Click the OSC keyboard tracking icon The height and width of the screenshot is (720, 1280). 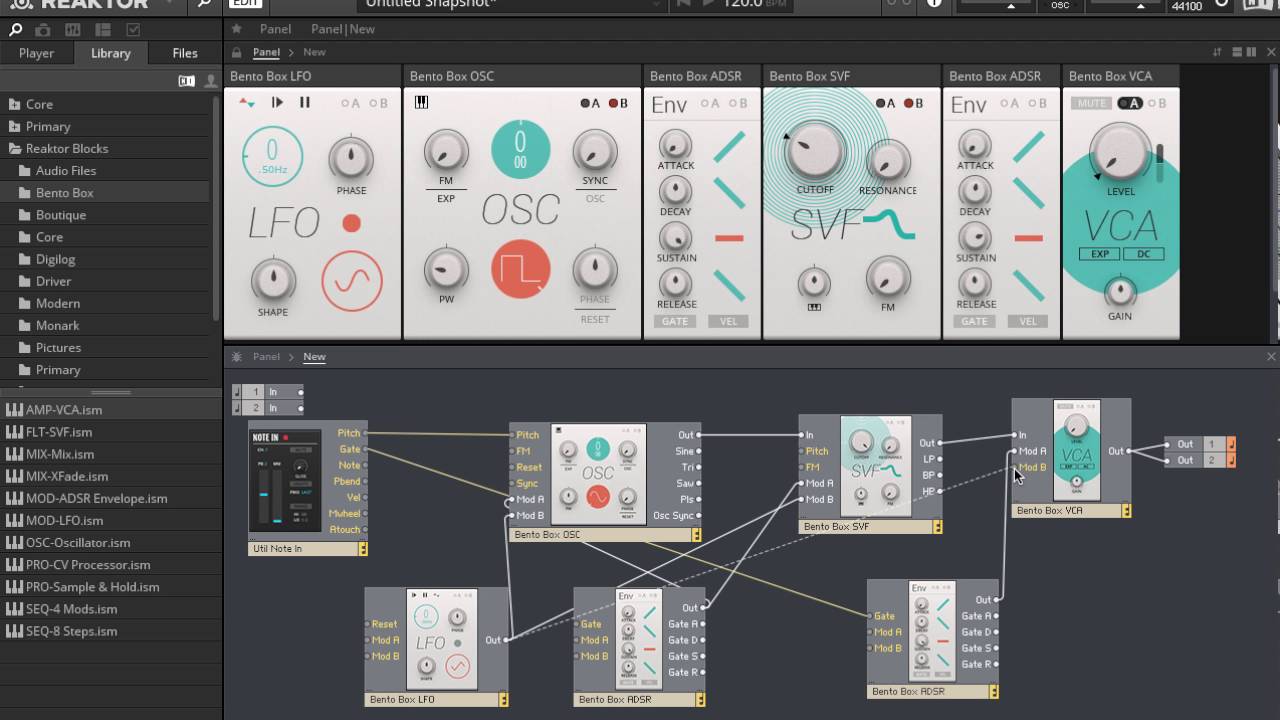point(421,102)
